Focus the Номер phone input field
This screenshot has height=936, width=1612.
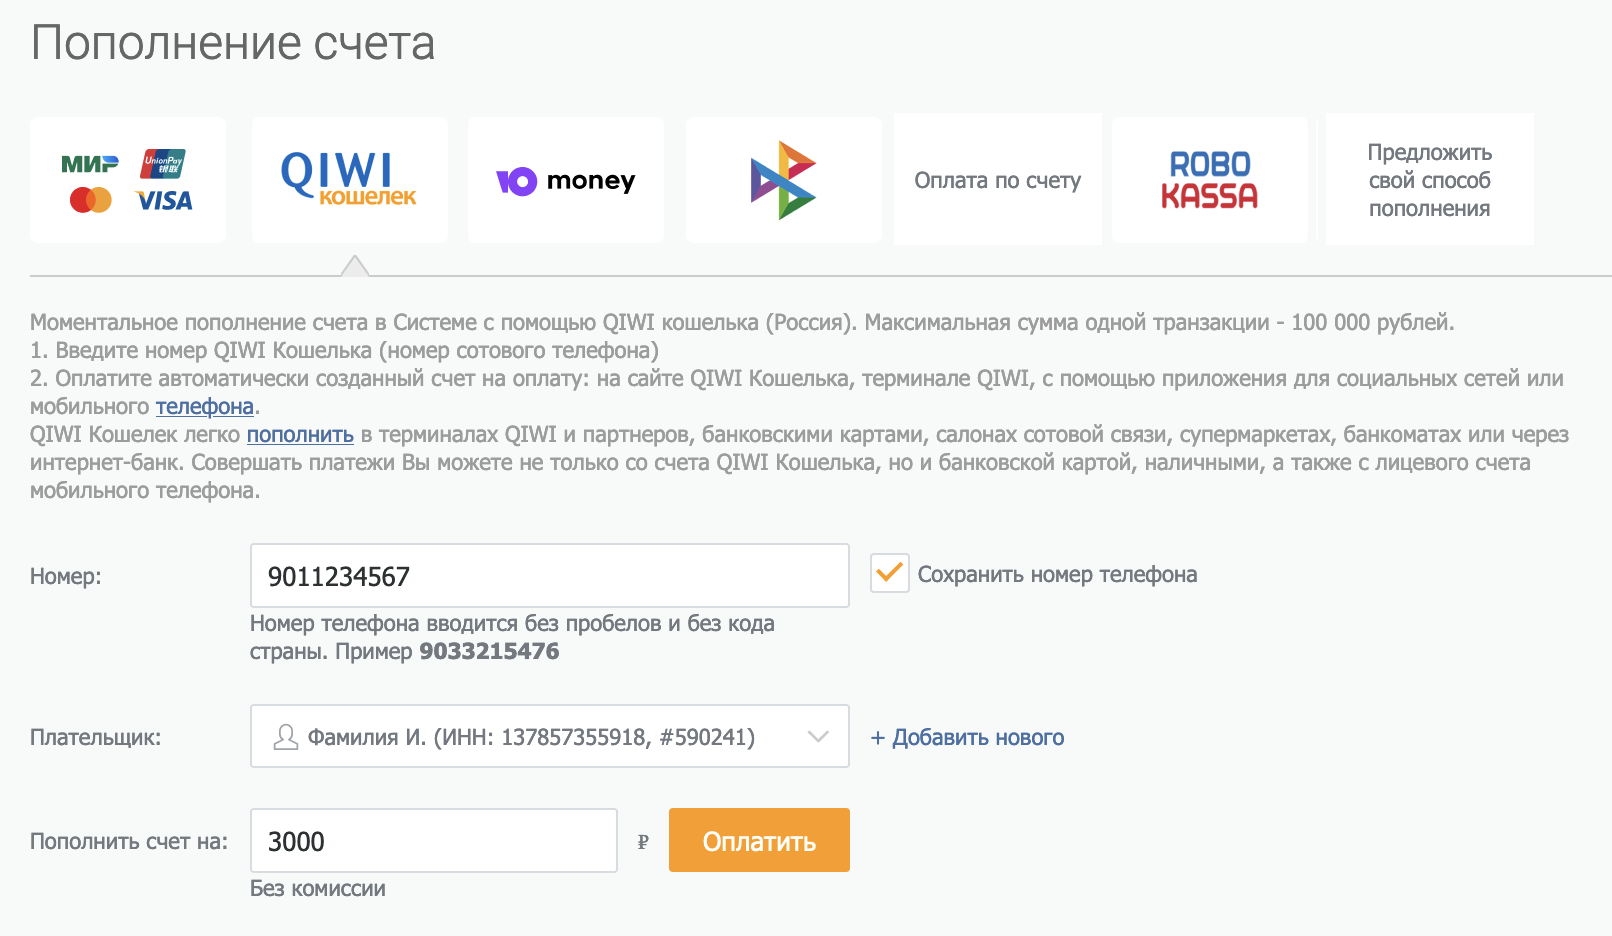(x=549, y=576)
